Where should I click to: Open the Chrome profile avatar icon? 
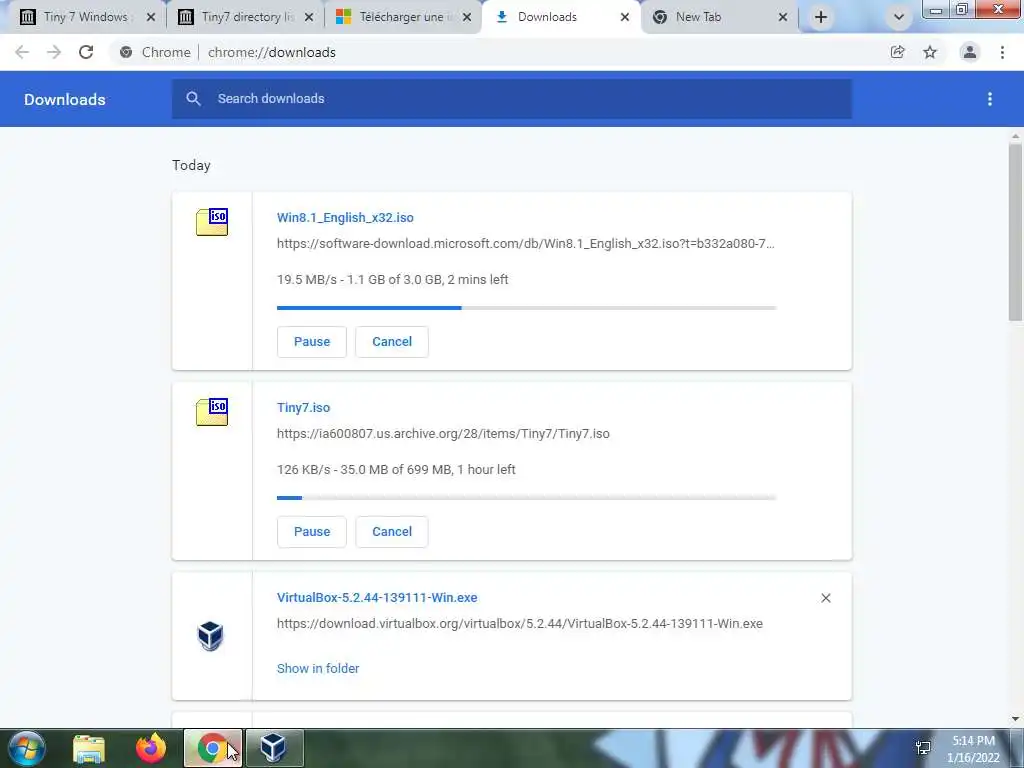(970, 52)
